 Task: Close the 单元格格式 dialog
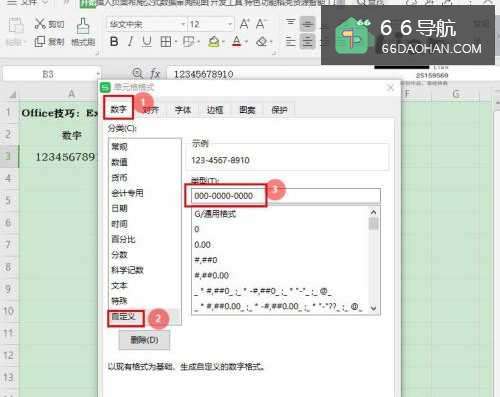(x=390, y=88)
